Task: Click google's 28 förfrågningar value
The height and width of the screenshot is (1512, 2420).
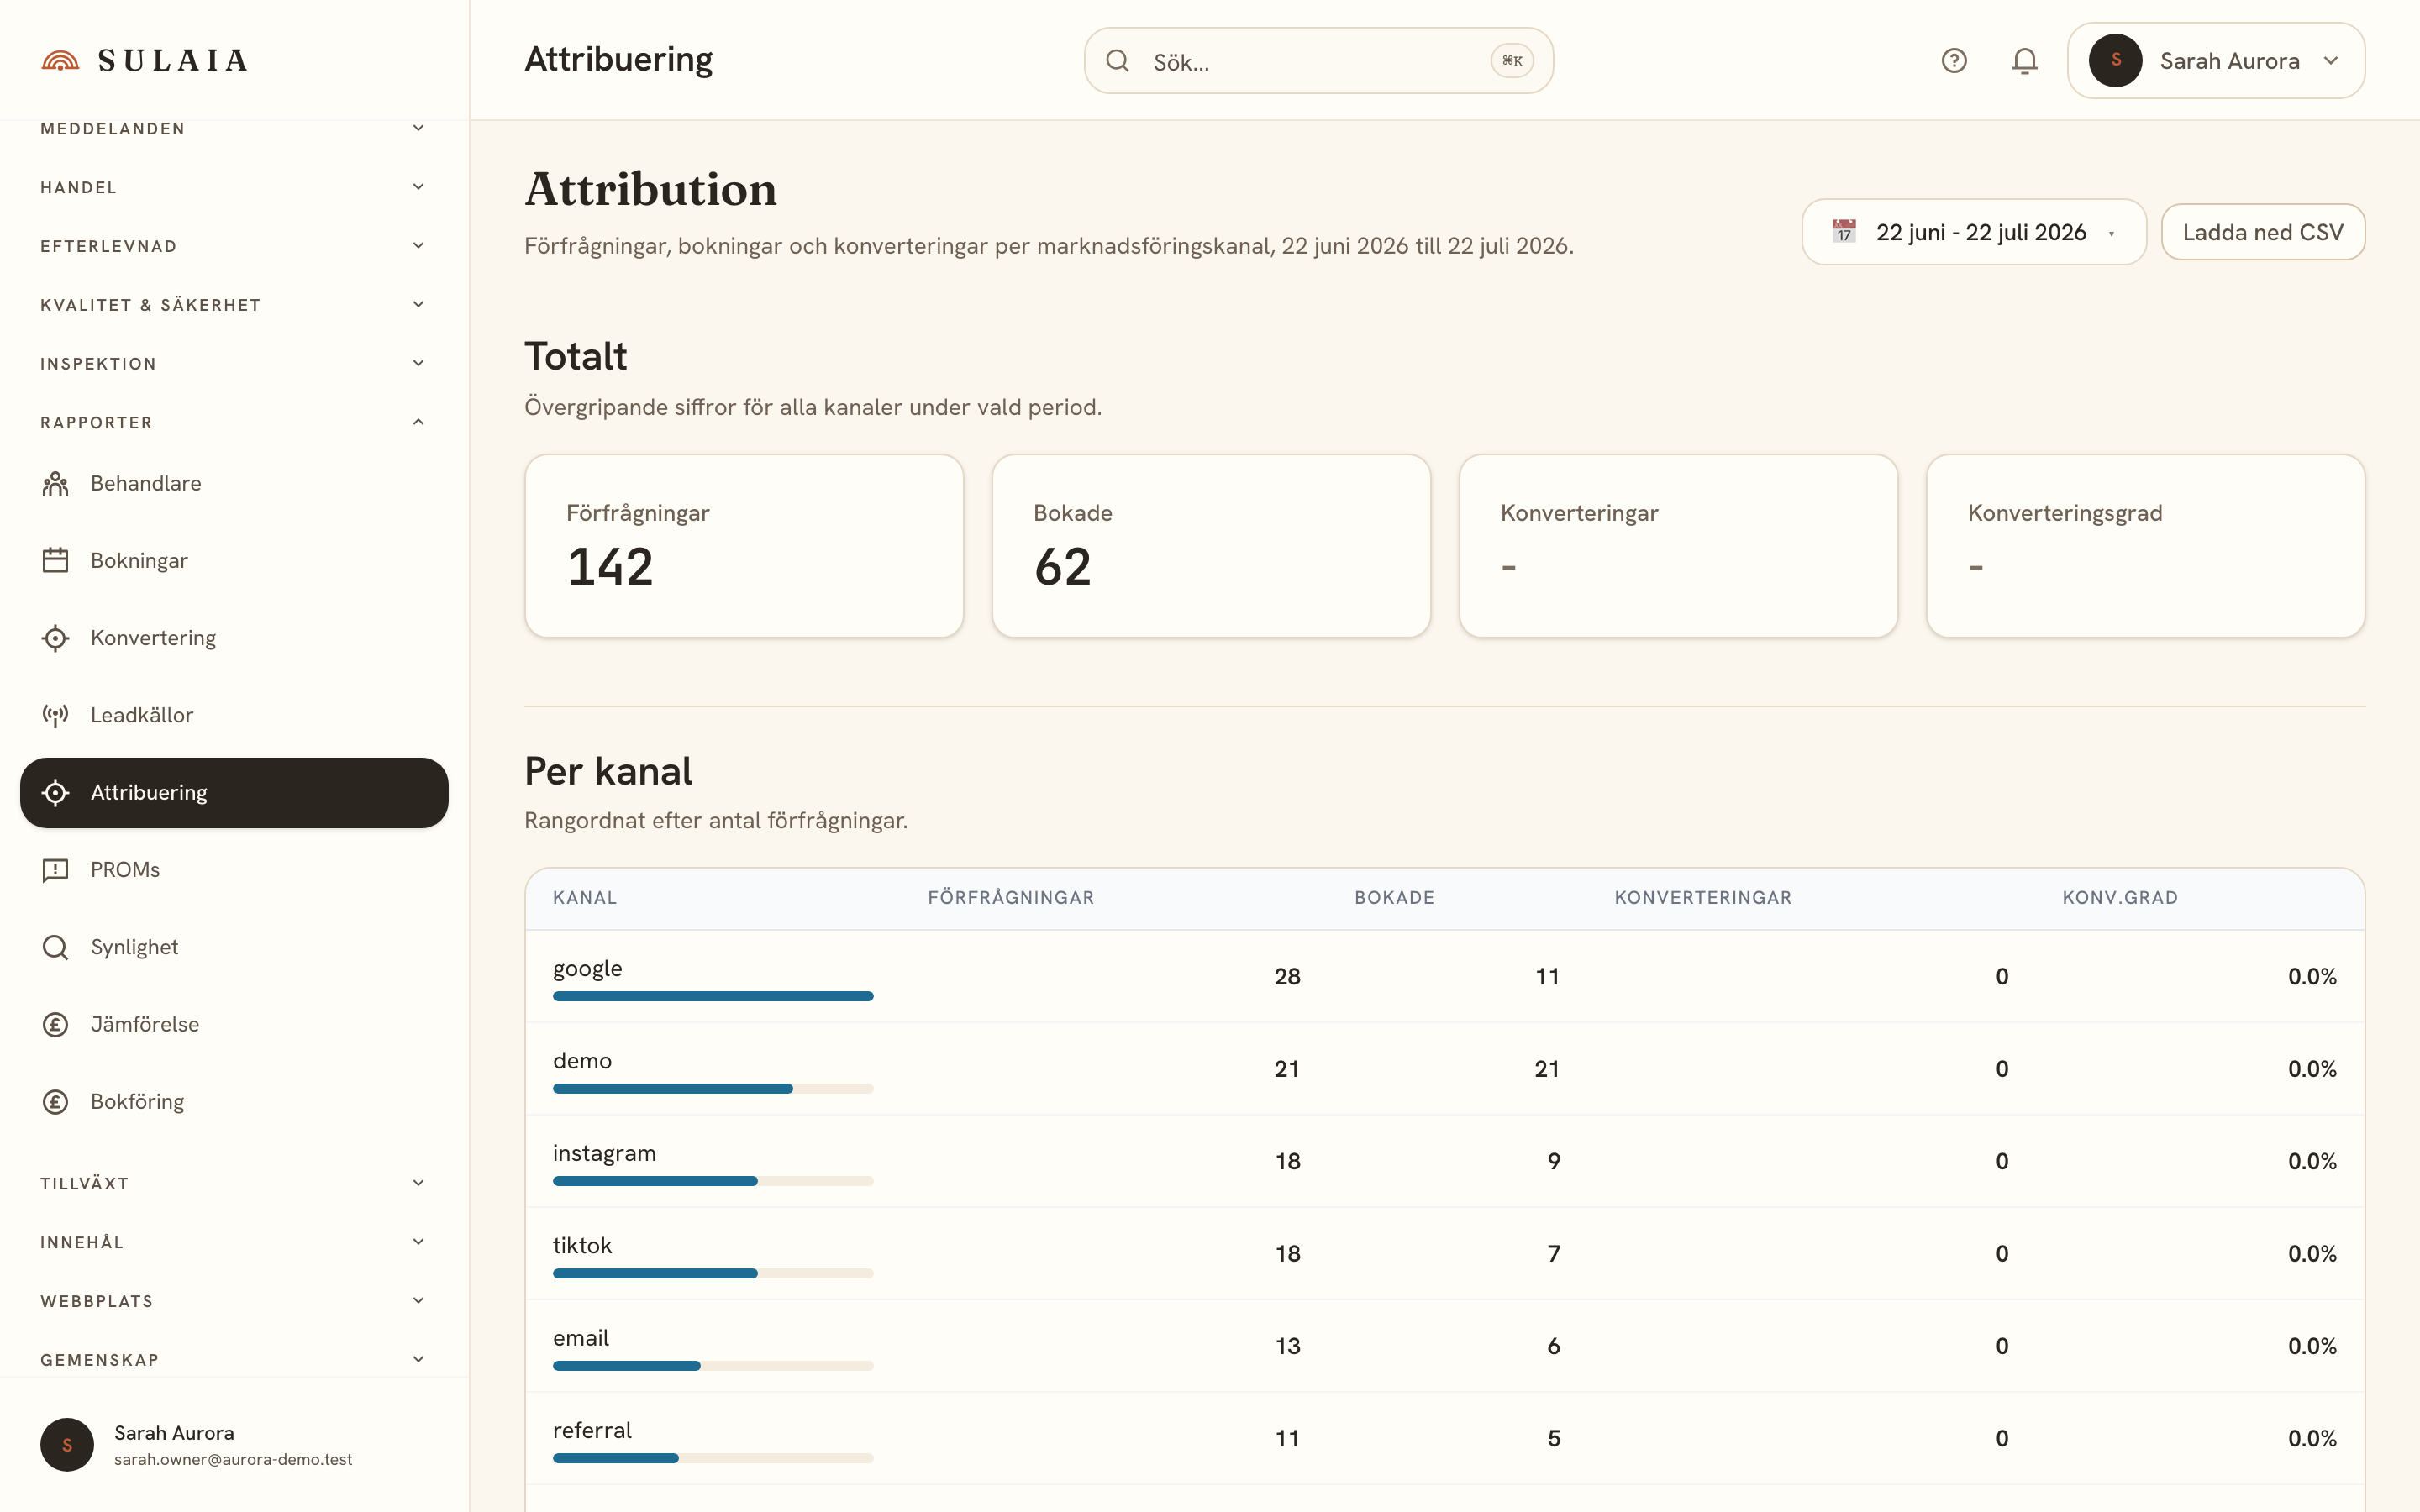Action: pyautogui.click(x=1287, y=977)
